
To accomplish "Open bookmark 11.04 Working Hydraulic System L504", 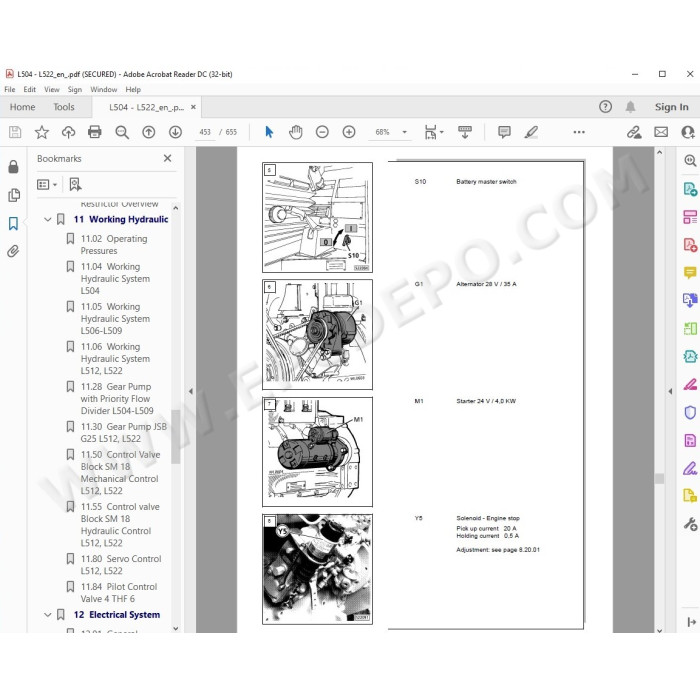I will coord(115,279).
